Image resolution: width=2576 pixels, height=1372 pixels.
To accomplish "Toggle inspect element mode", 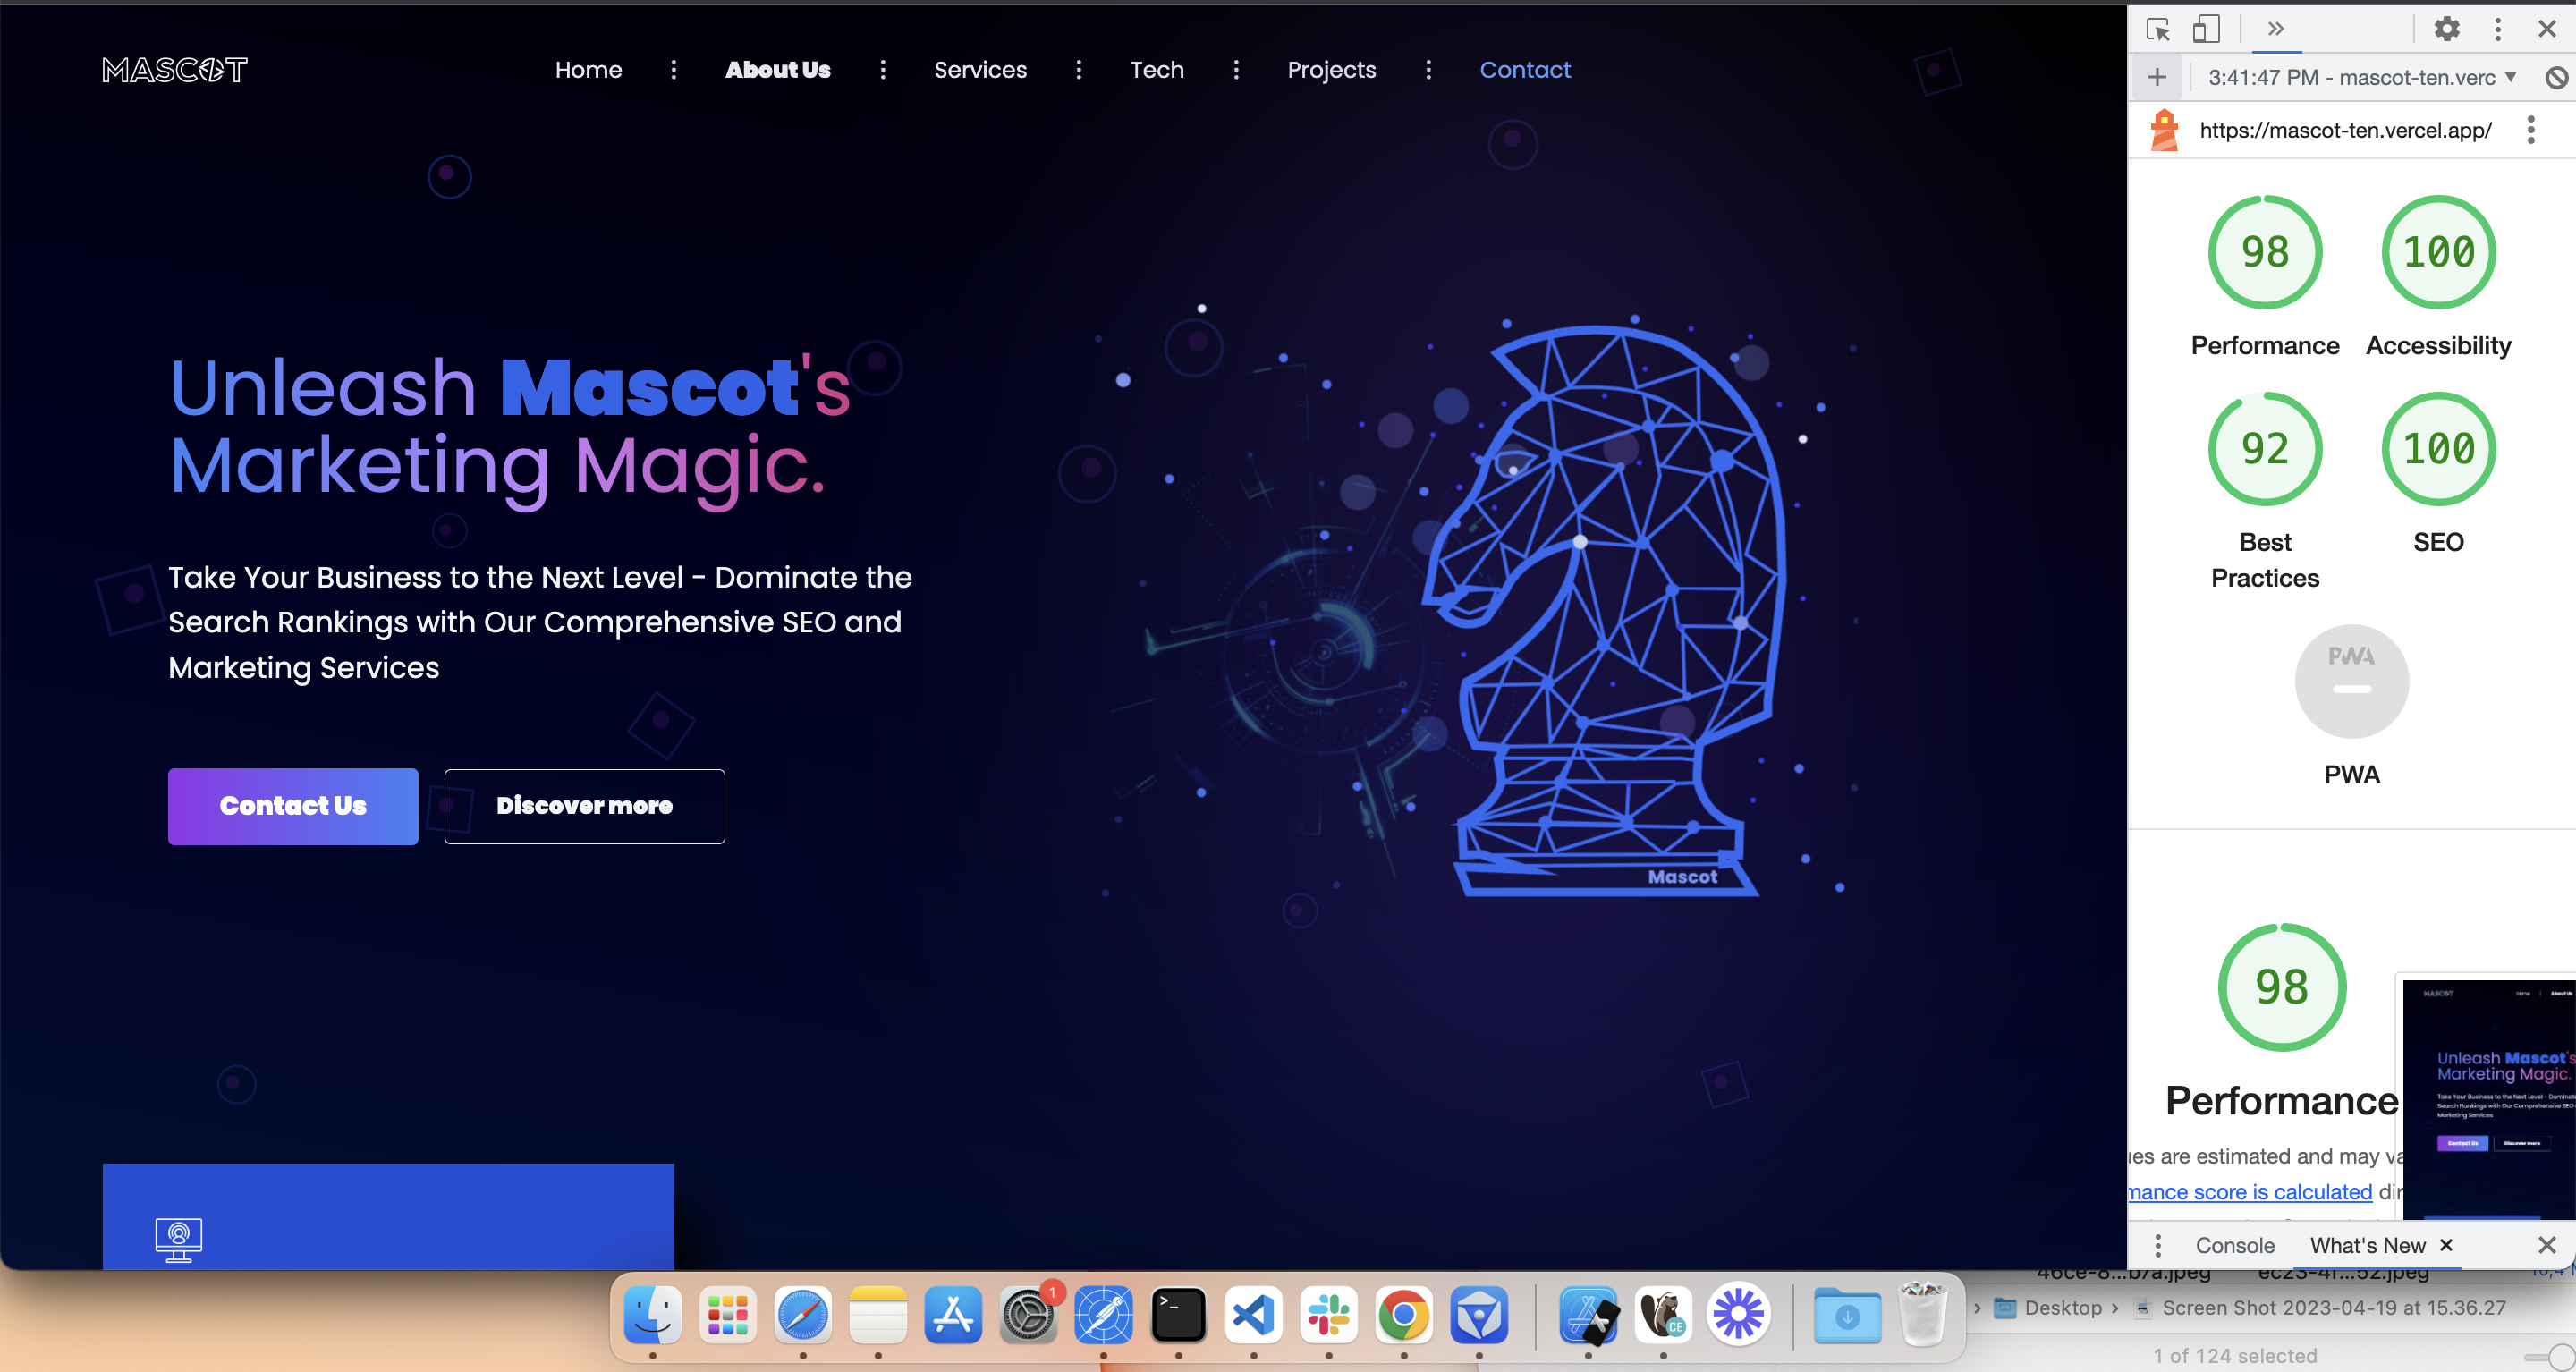I will click(x=2159, y=28).
